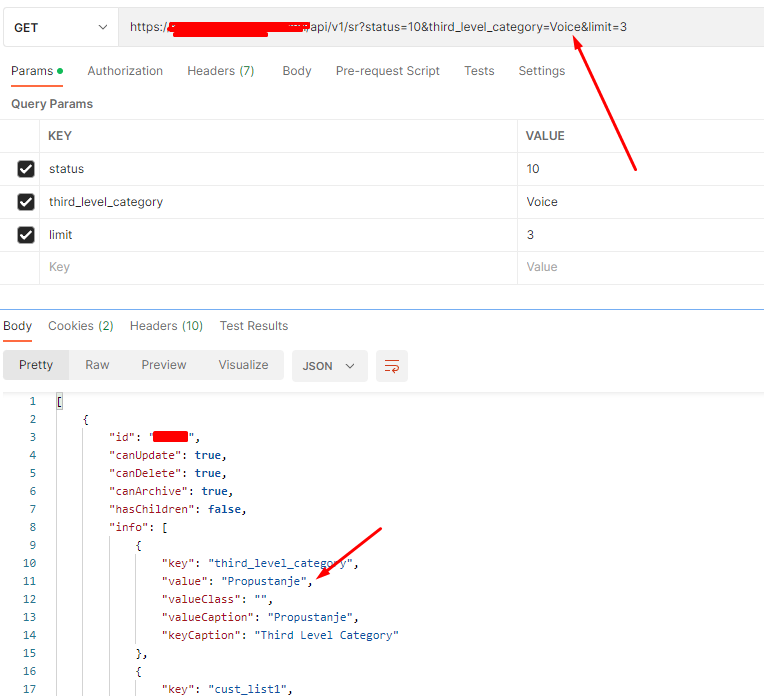
Task: Open the Test Results tab
Action: [253, 326]
